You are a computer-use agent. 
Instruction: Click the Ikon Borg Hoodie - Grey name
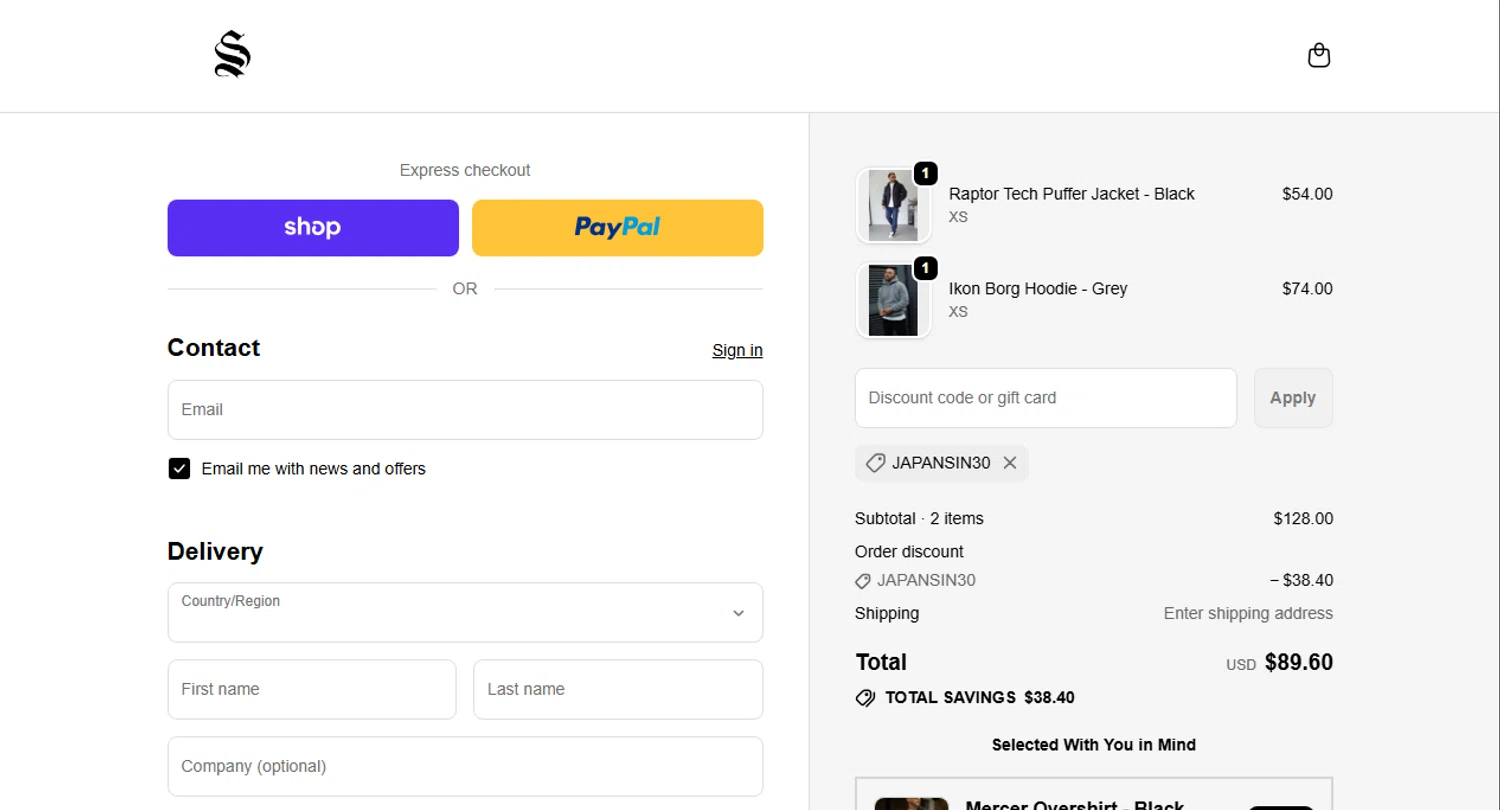pyautogui.click(x=1038, y=289)
